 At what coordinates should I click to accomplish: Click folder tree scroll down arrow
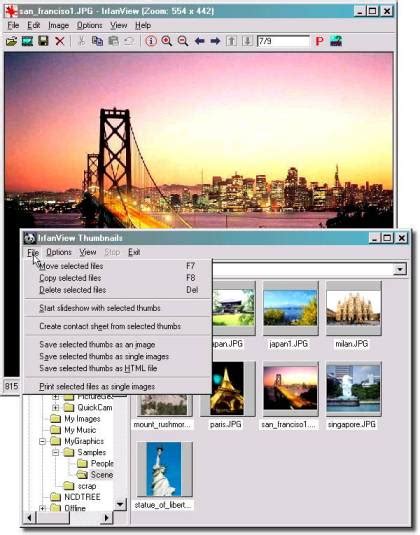tap(120, 504)
